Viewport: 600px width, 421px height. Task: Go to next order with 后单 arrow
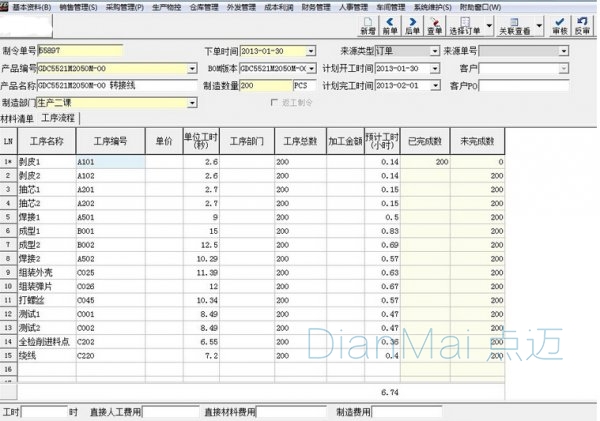click(x=412, y=26)
